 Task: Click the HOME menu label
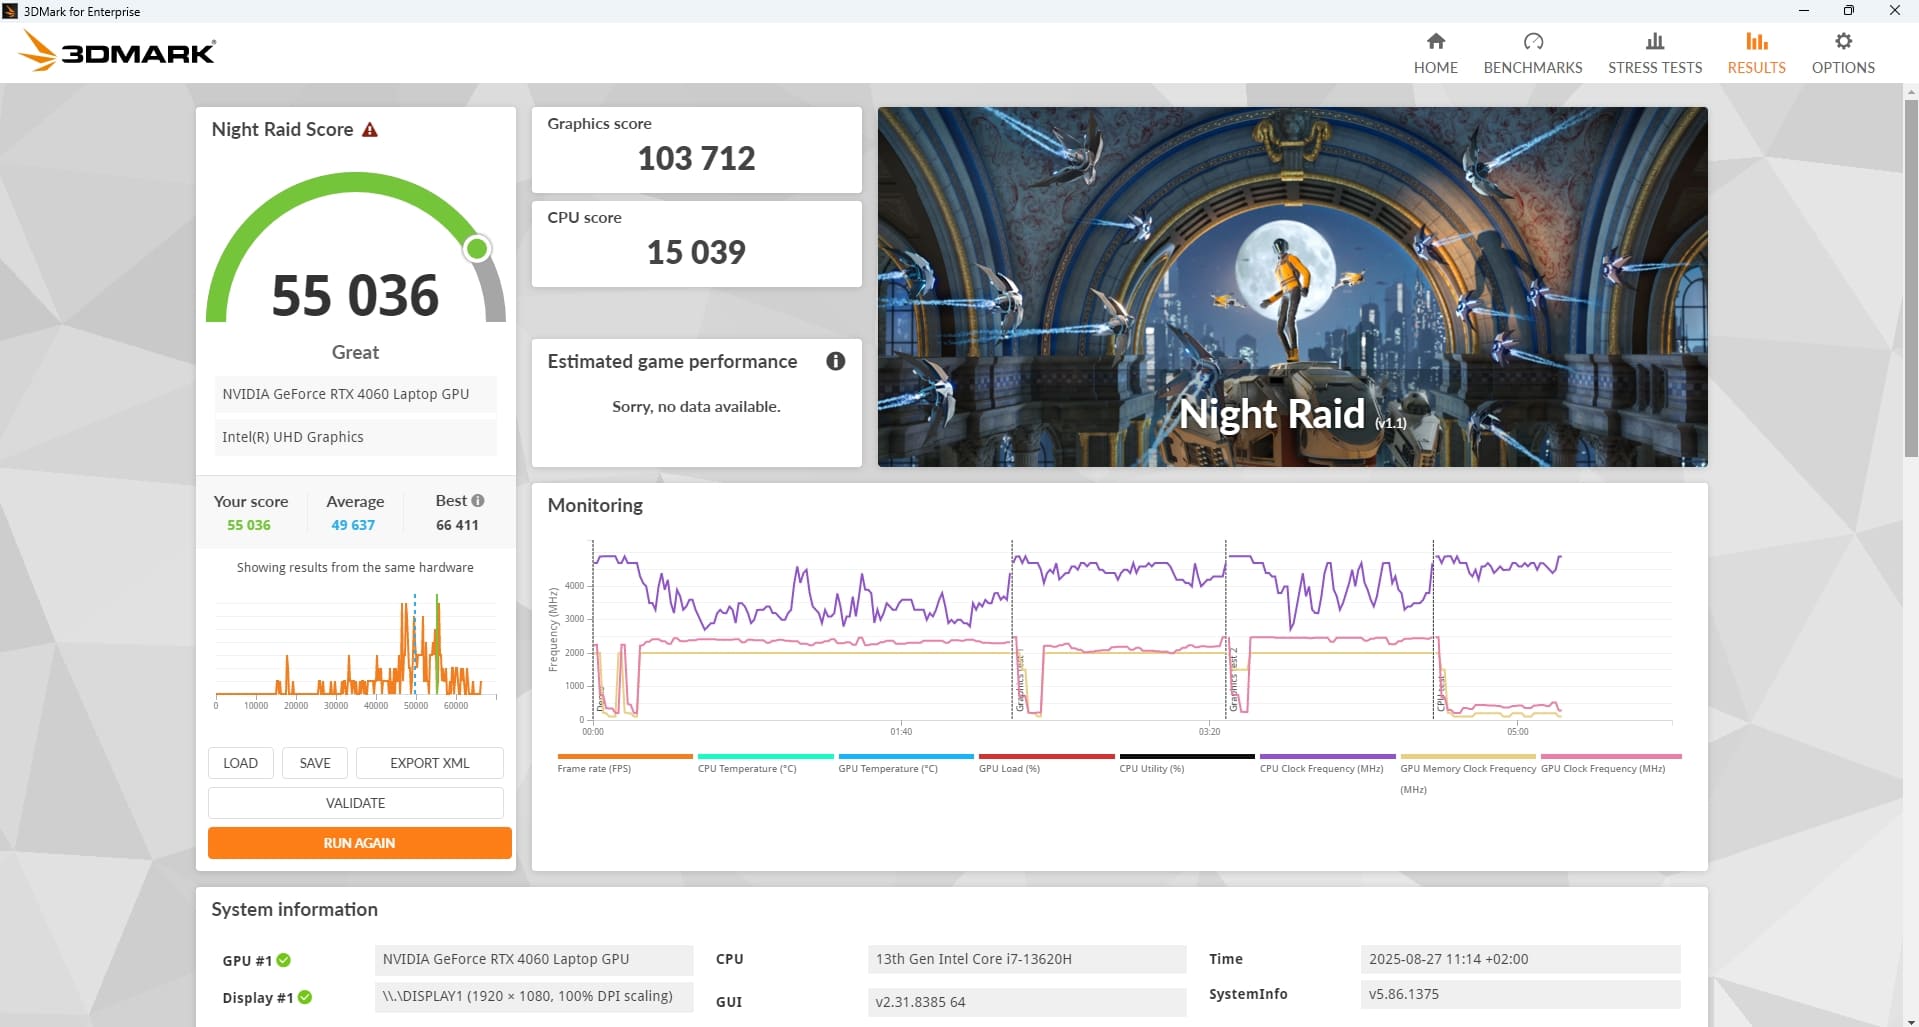(1435, 68)
